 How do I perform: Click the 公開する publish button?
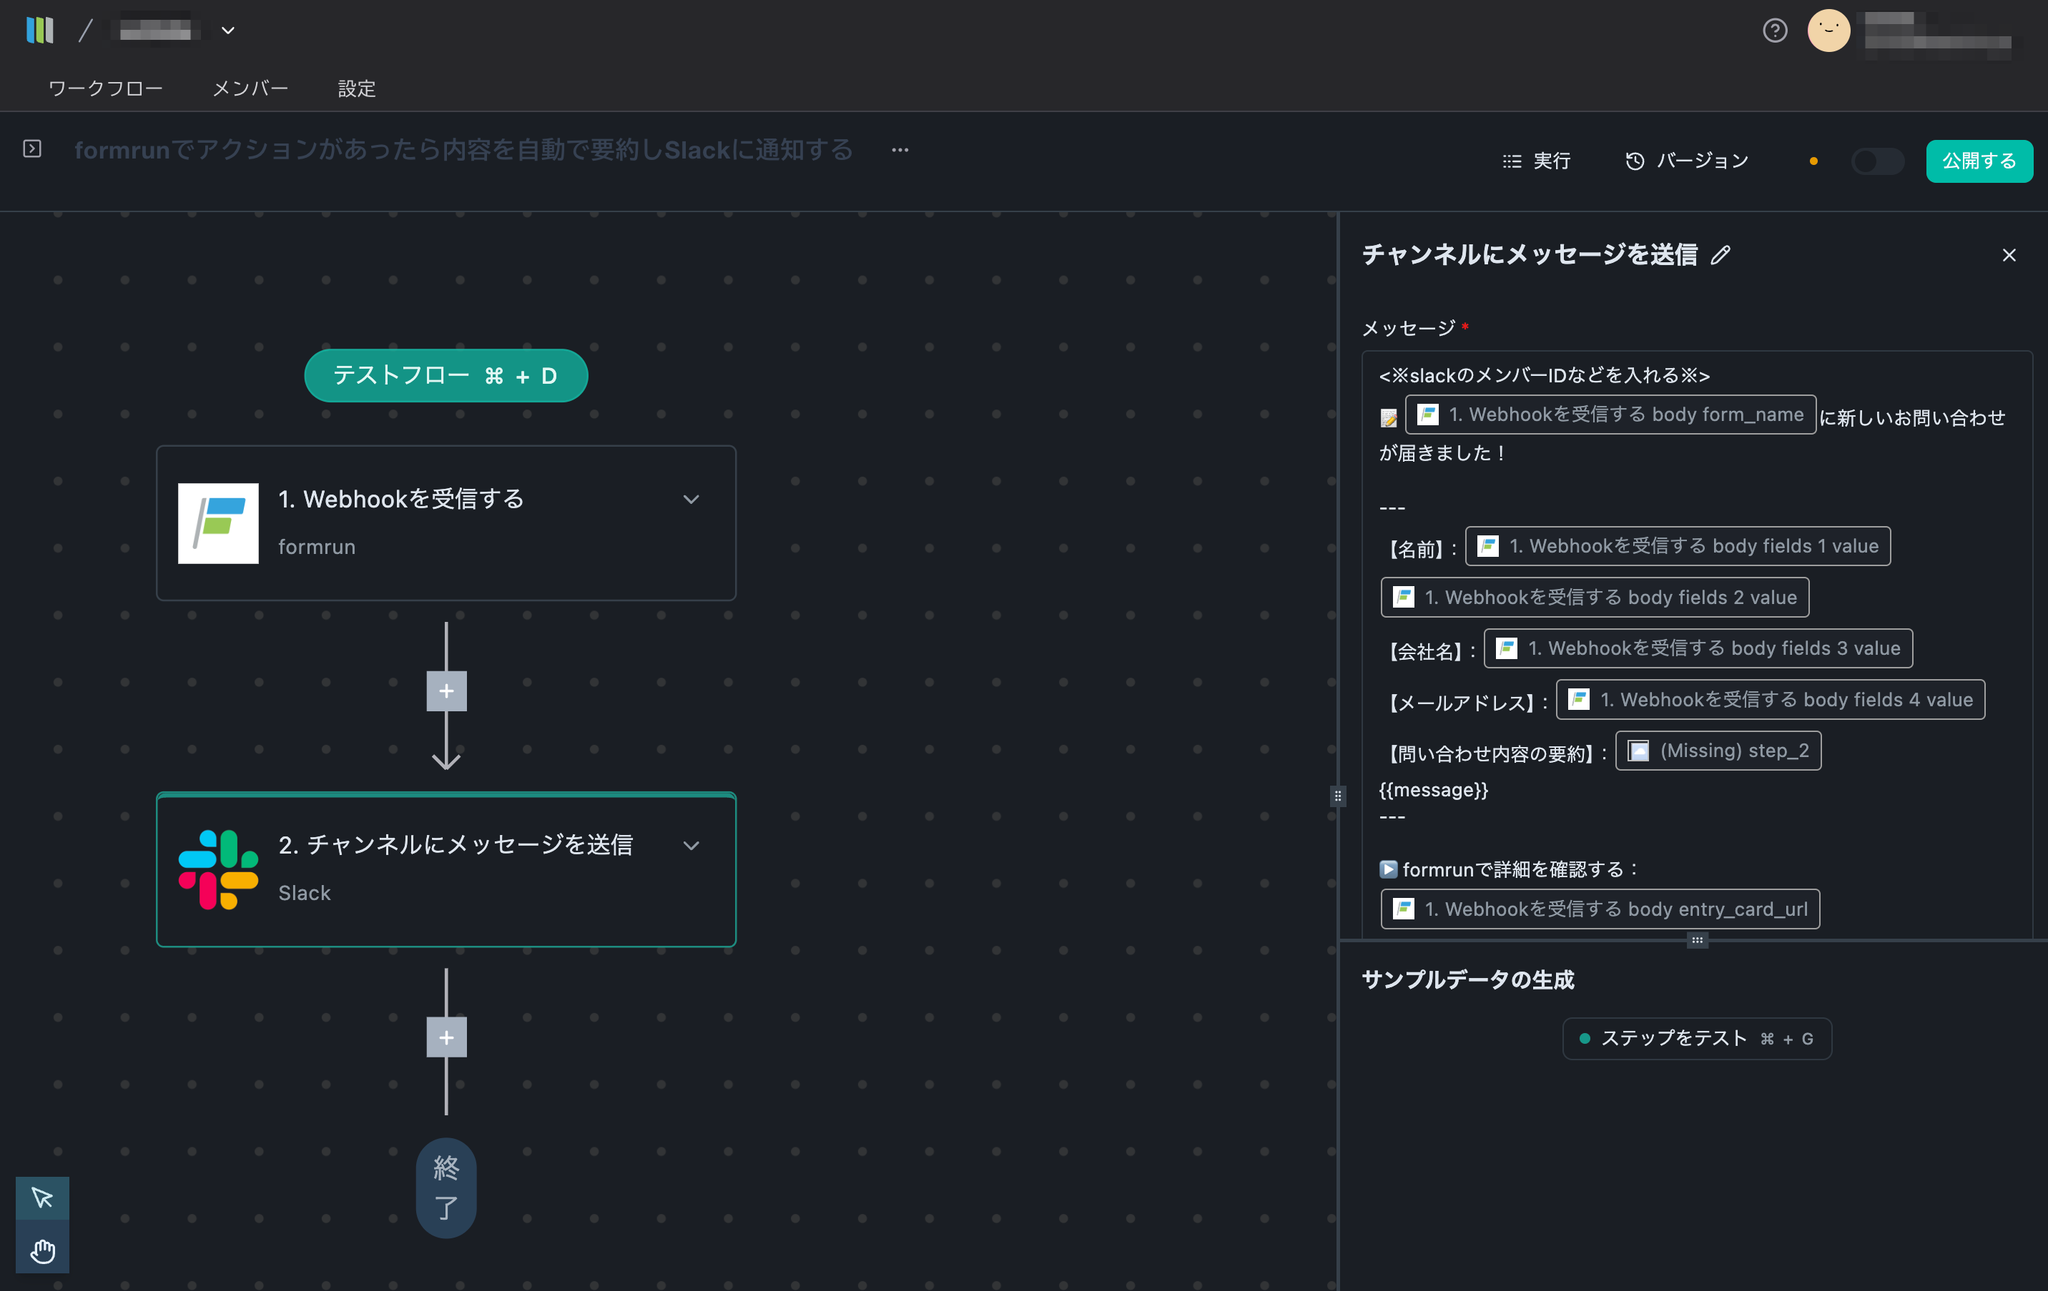(x=1978, y=161)
